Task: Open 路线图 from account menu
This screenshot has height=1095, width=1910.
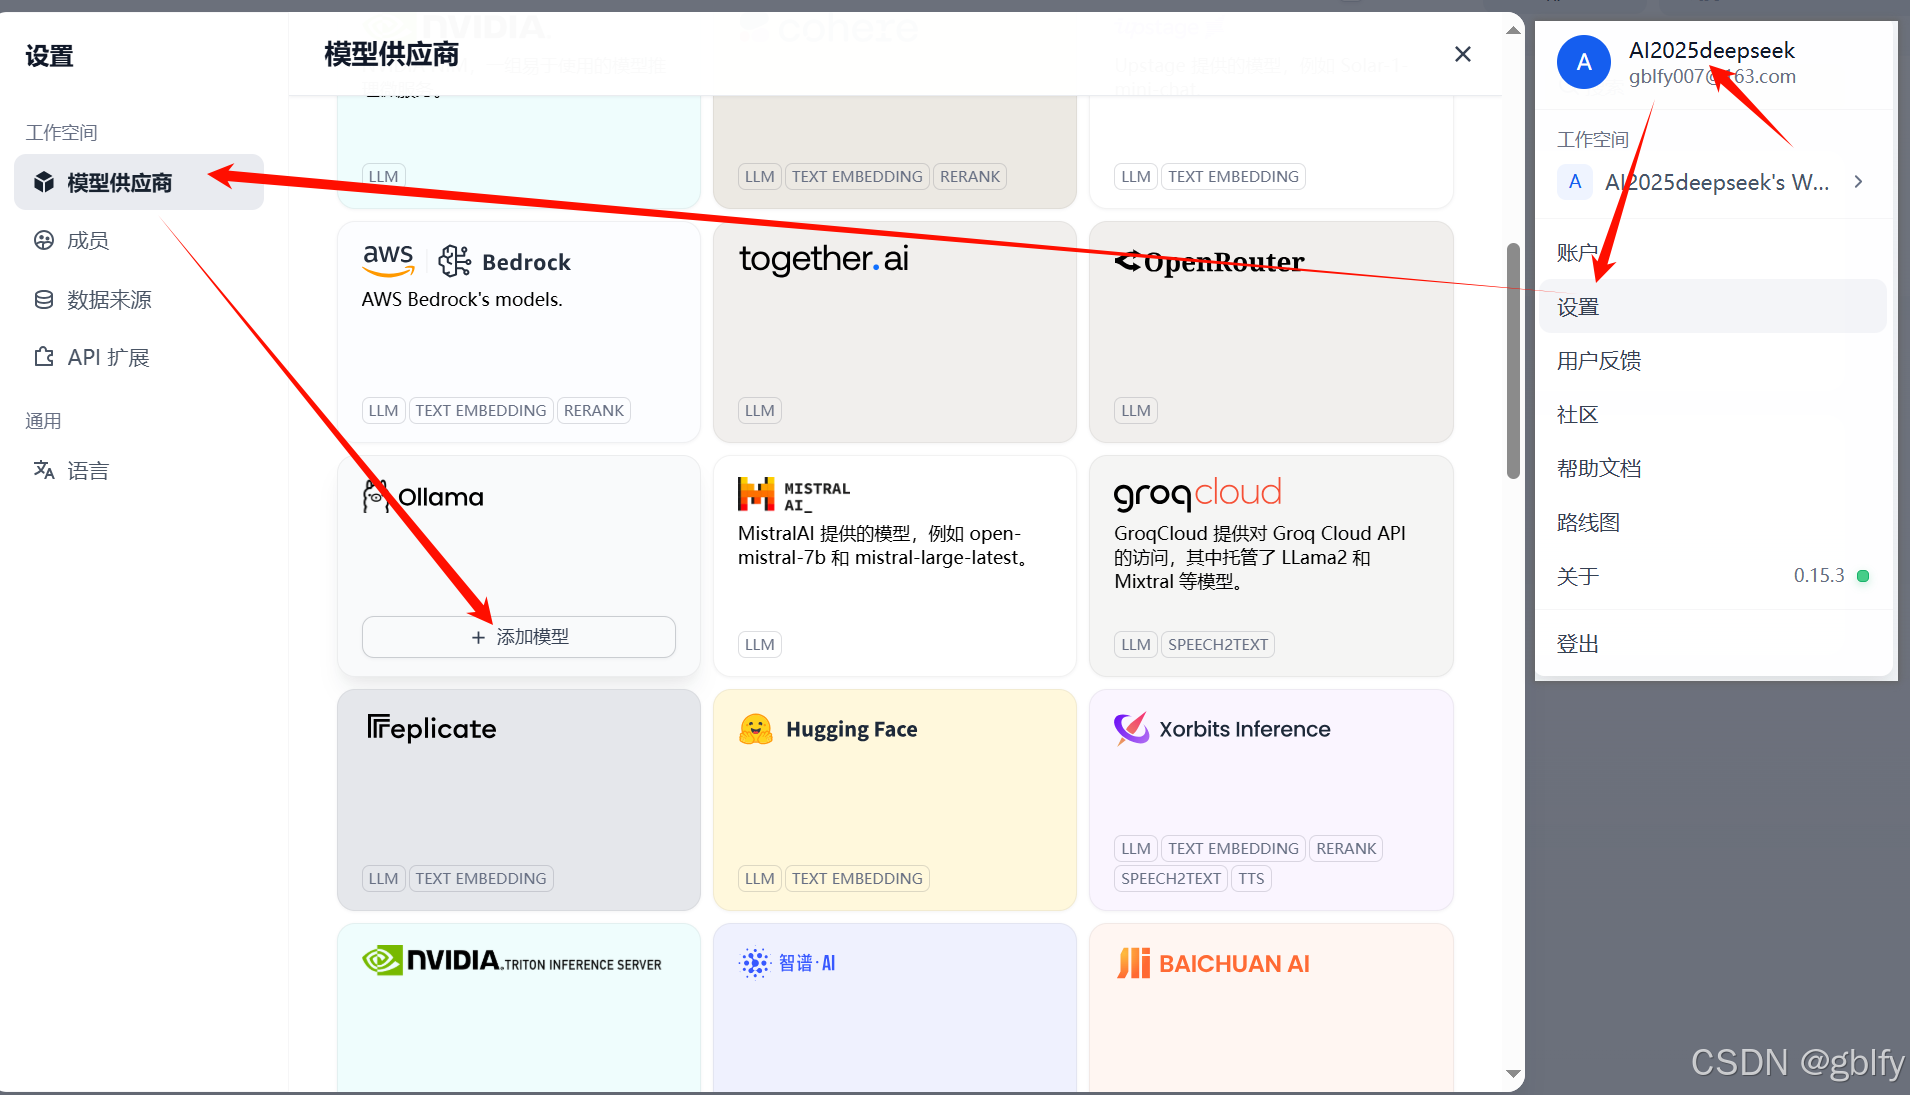Action: [1714, 522]
